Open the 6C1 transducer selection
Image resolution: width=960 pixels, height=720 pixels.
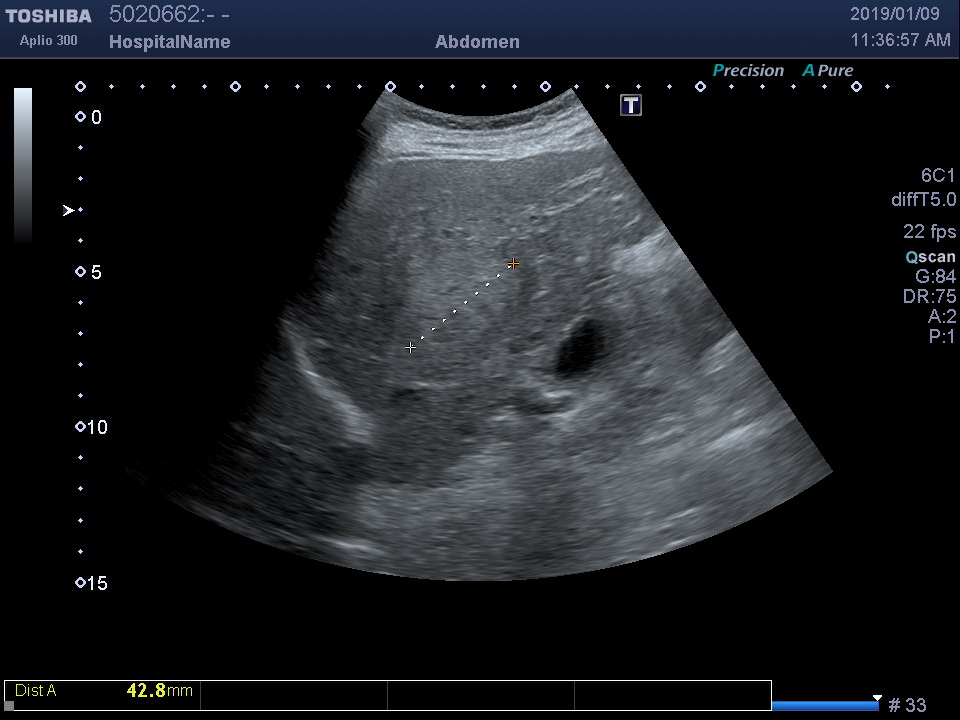tap(938, 176)
